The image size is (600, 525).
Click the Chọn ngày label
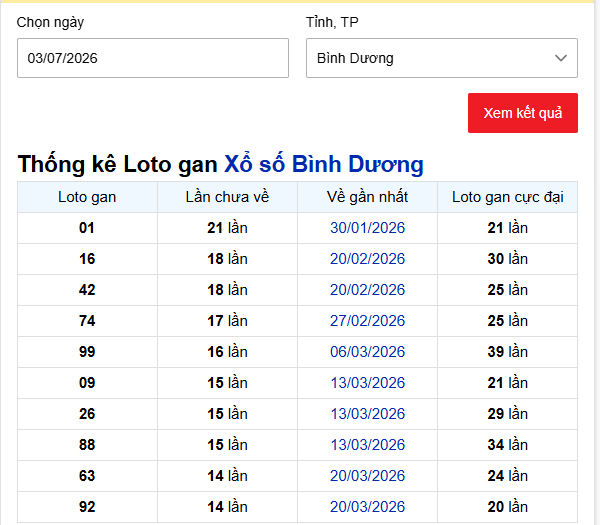pos(50,23)
